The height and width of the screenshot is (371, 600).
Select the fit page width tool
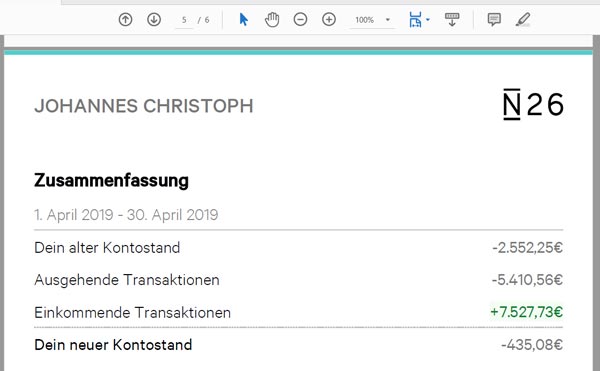(415, 20)
